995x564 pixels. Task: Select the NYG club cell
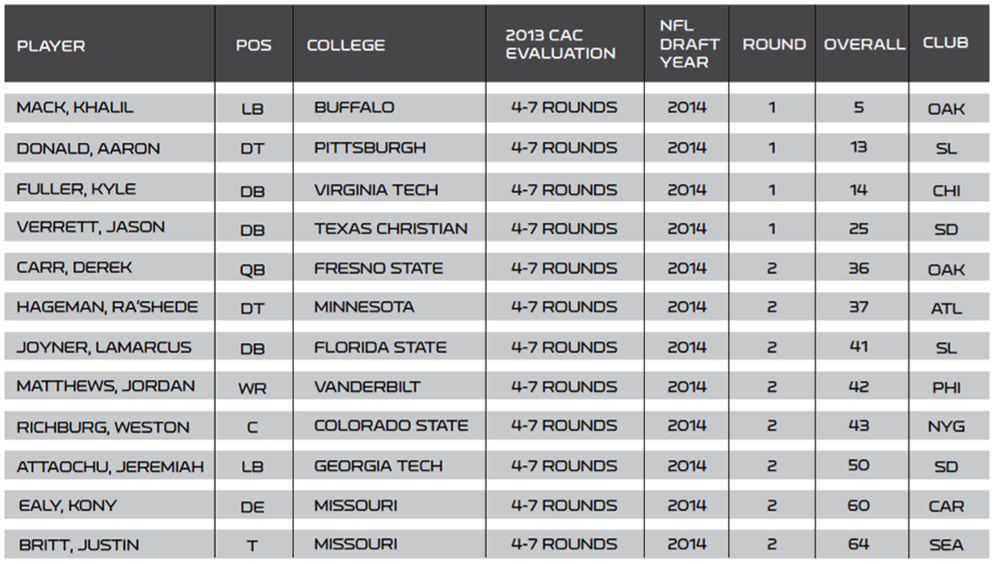pyautogui.click(x=946, y=426)
